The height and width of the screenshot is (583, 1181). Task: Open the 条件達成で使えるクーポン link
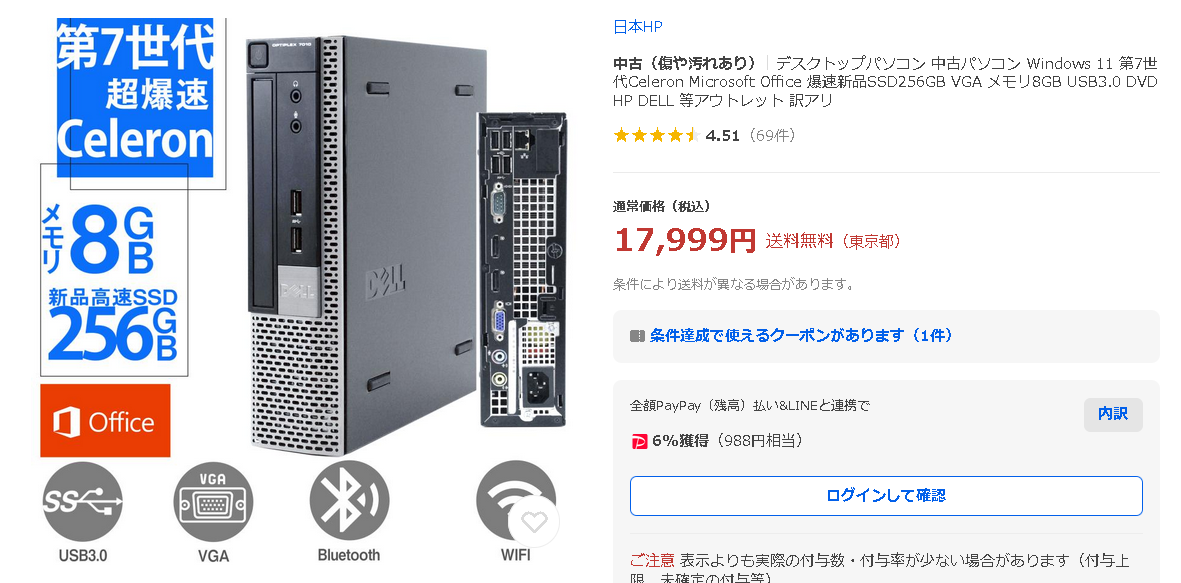coord(801,336)
